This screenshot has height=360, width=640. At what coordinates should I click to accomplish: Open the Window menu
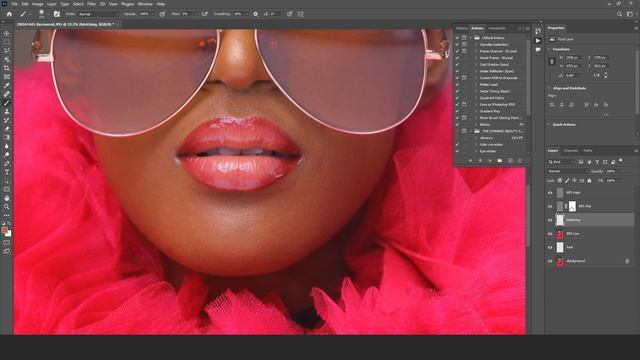(145, 4)
